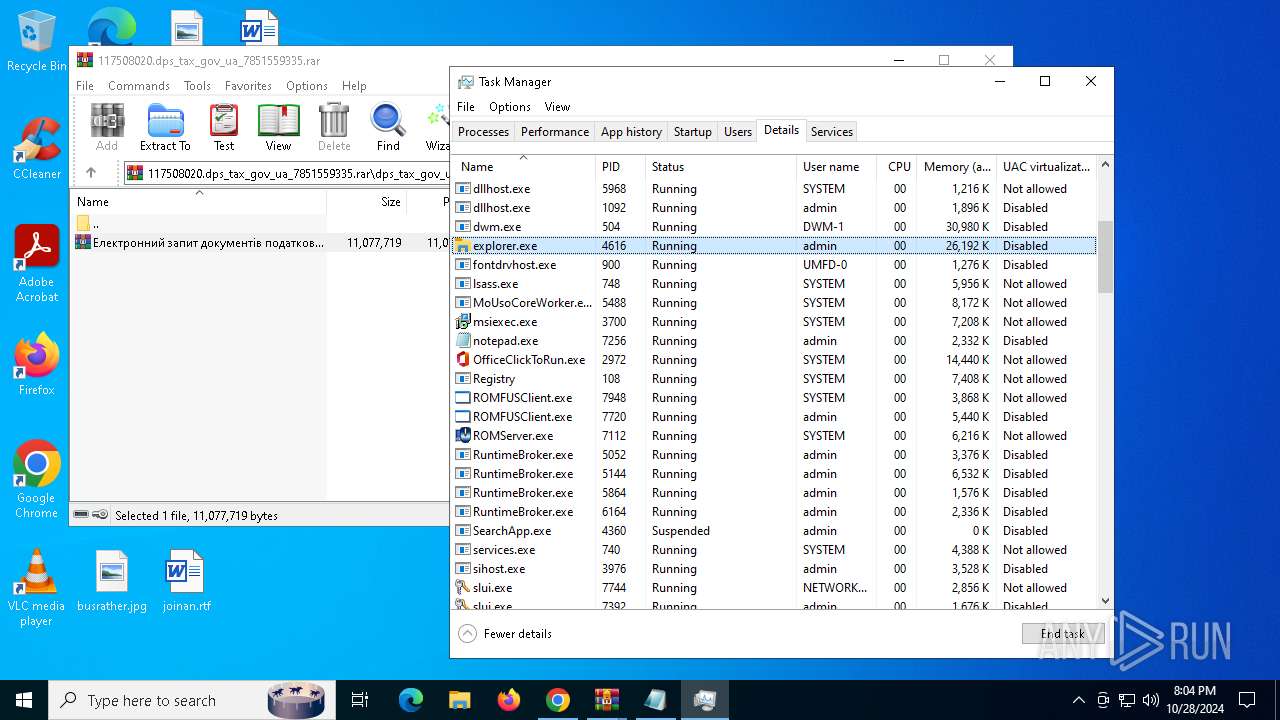The image size is (1280, 720).
Task: Open VLC media player desktop shortcut
Action: (36, 588)
